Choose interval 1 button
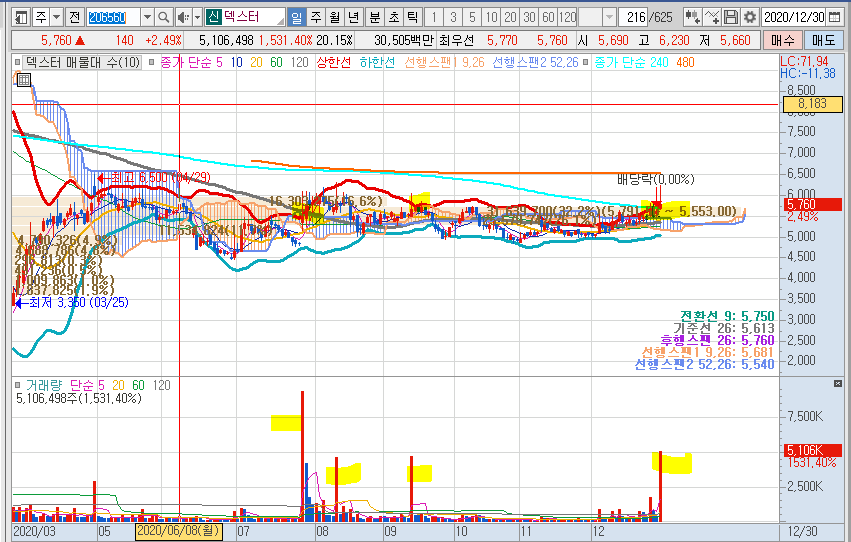 pos(434,18)
